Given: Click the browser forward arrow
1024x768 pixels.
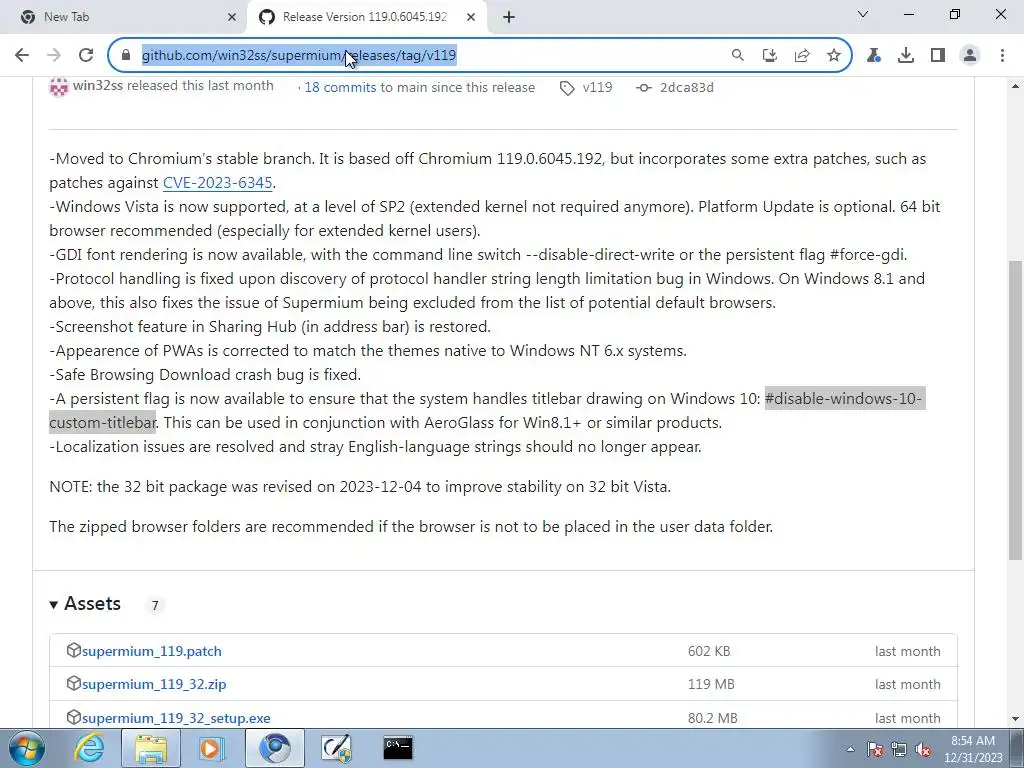Looking at the screenshot, I should pyautogui.click(x=54, y=56).
